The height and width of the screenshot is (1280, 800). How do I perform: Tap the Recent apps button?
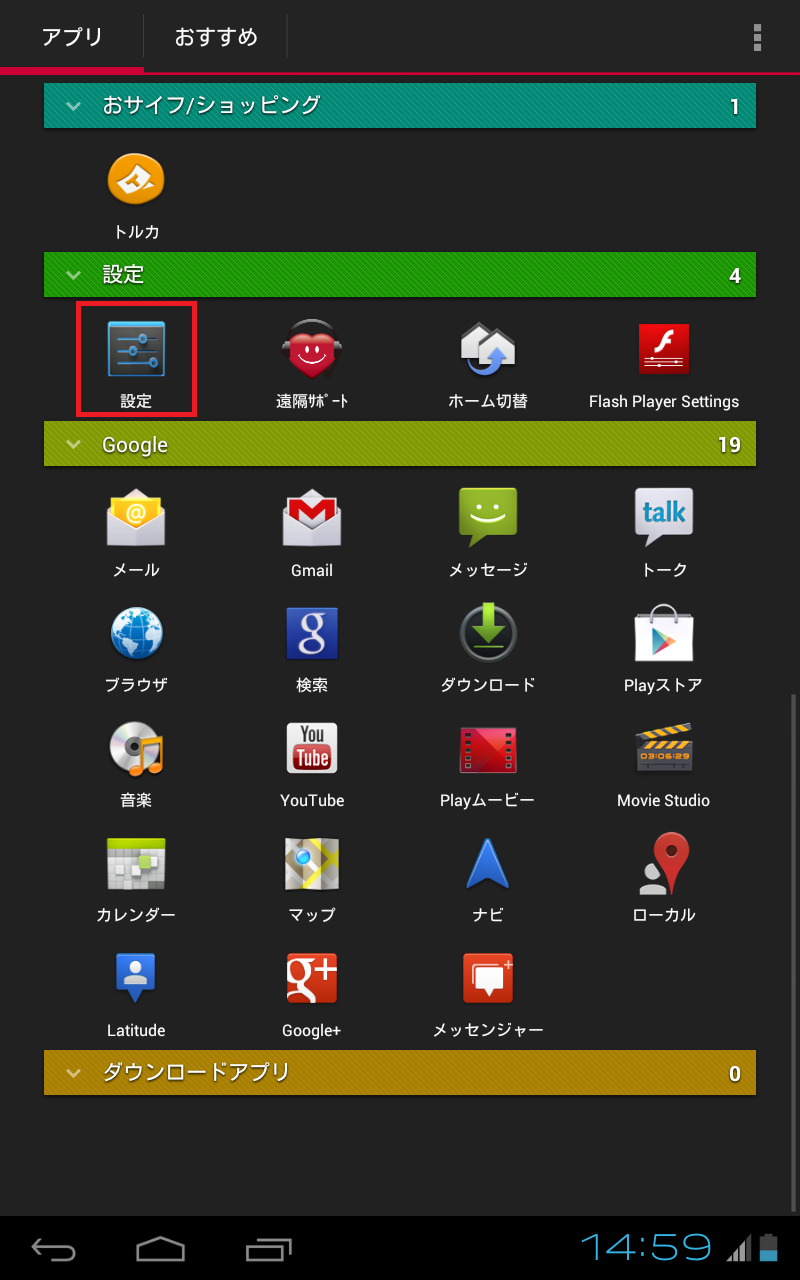[x=267, y=1248]
